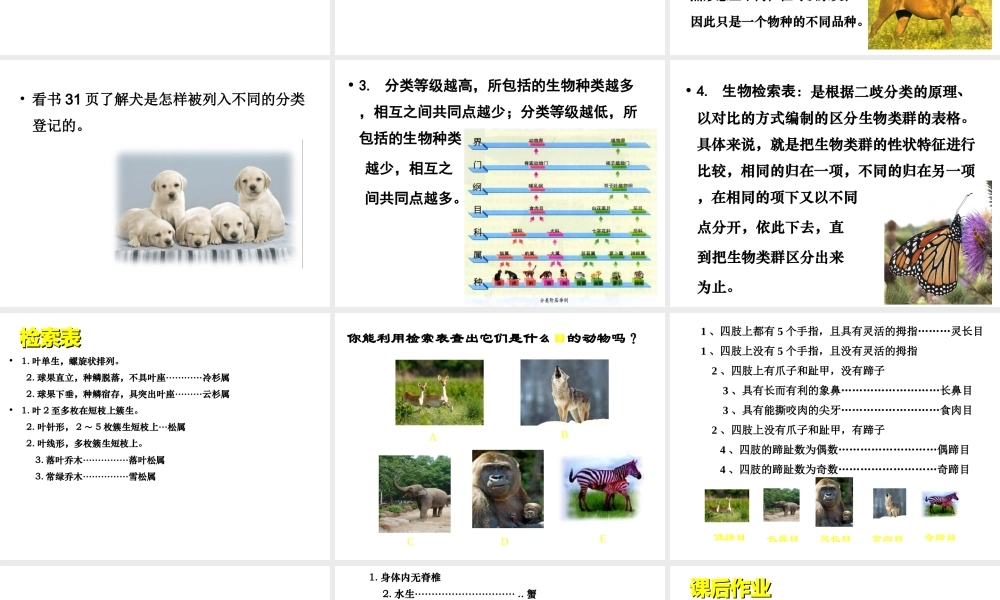The image size is (1000, 600).
Task: Click the line '2. 叶针形' ending with '松属'
Action: 105,427
